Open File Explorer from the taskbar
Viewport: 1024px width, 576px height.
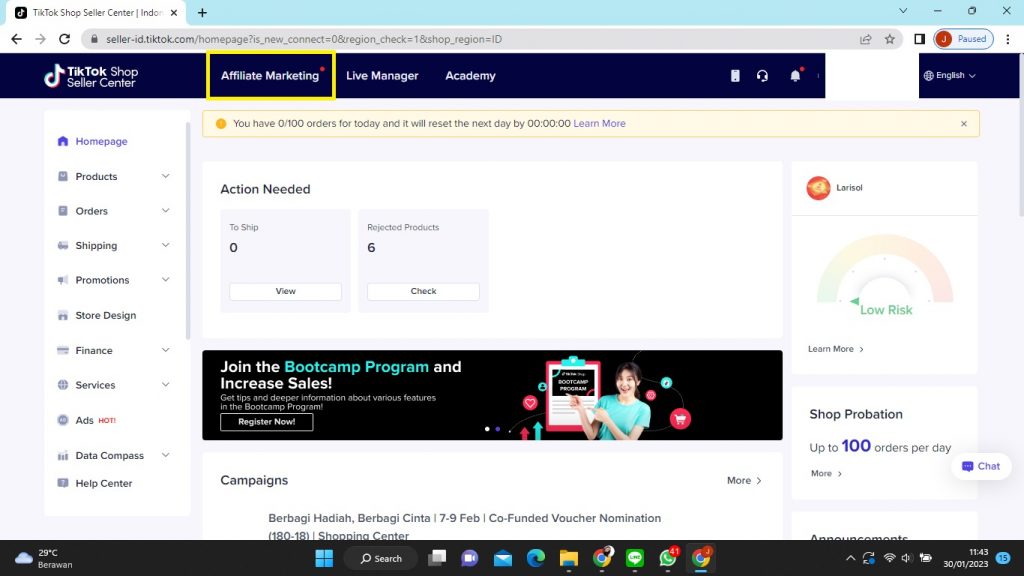point(569,558)
